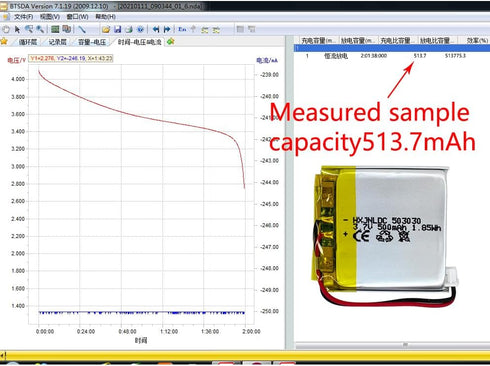Switch to the 循环层 tab
The image size is (490, 366).
click(28, 42)
